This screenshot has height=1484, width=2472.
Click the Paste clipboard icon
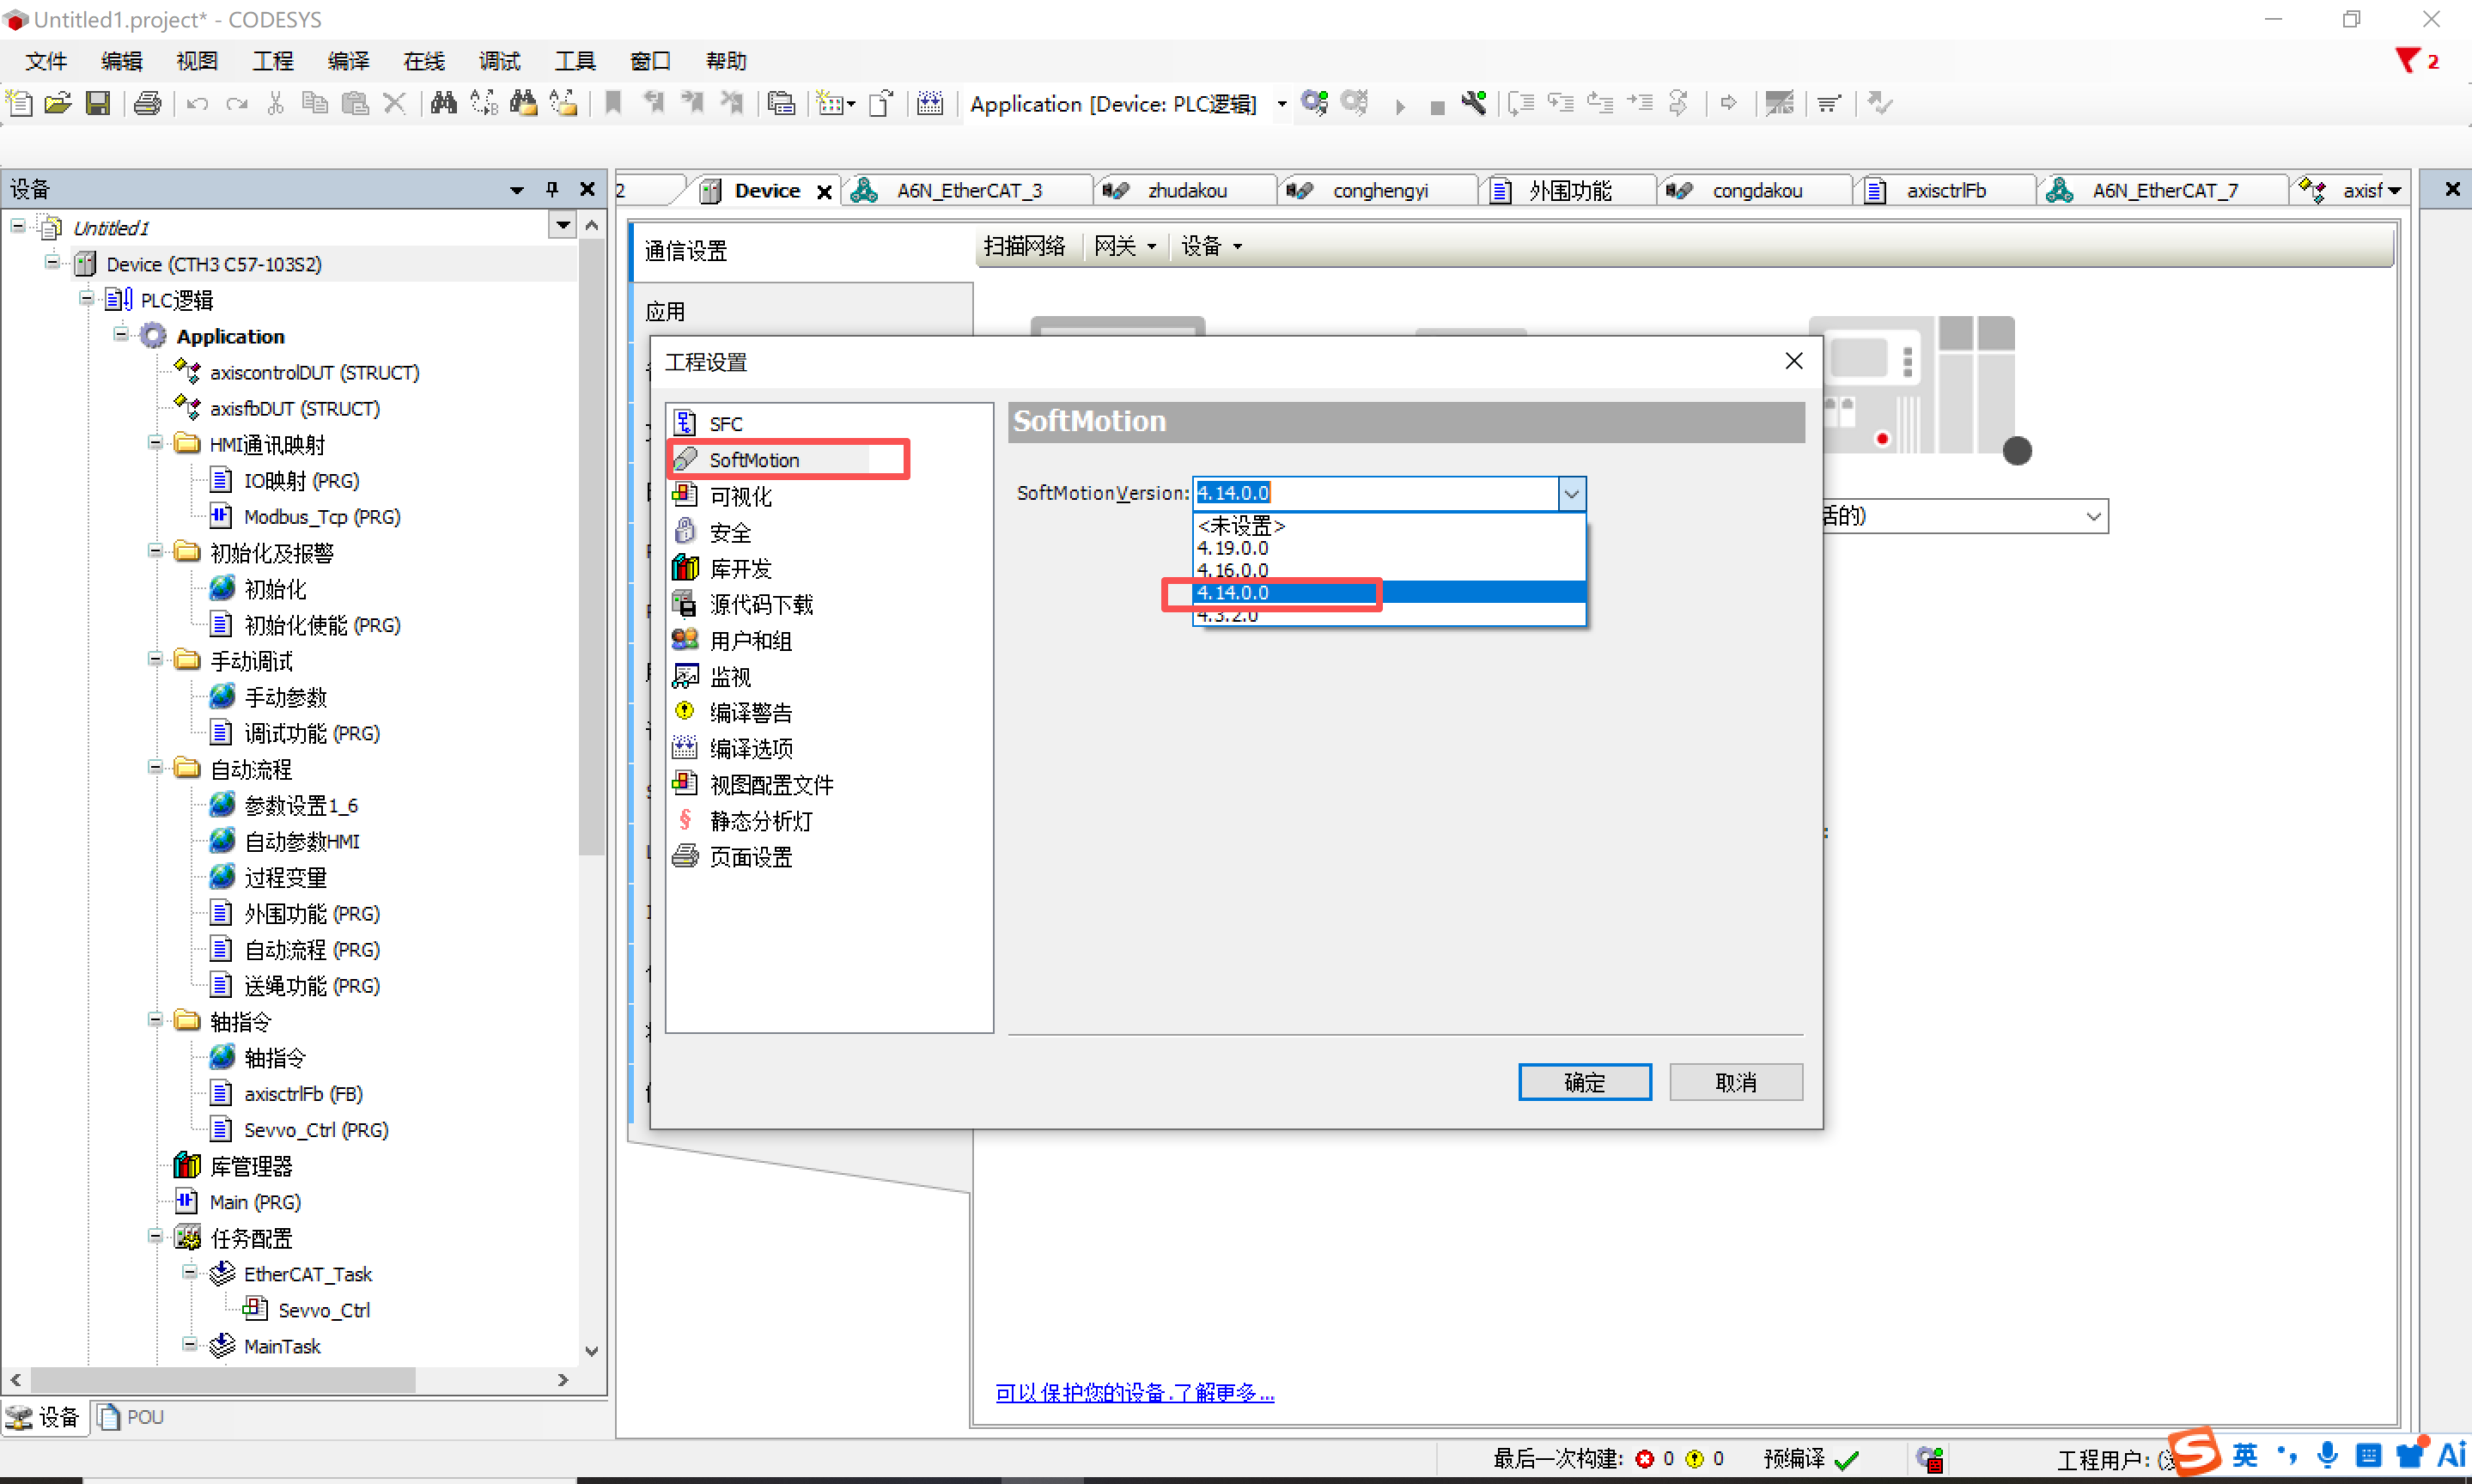pyautogui.click(x=355, y=103)
